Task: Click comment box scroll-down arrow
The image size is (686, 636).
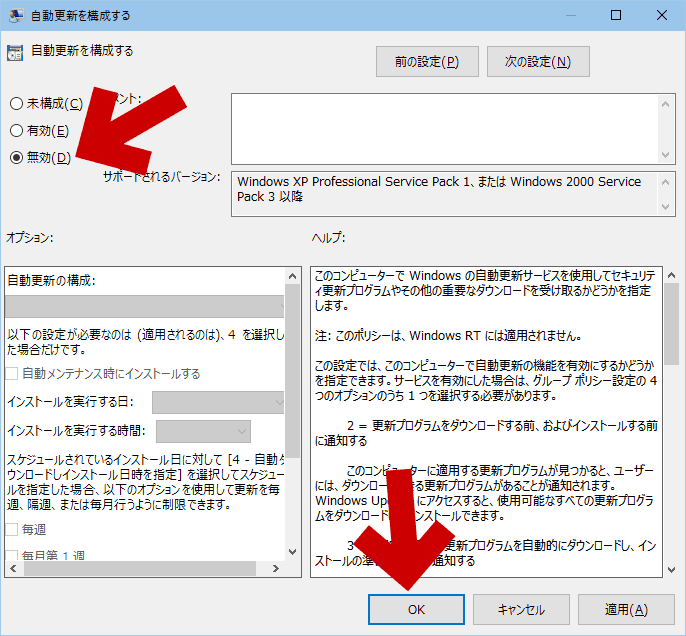Action: [665, 154]
